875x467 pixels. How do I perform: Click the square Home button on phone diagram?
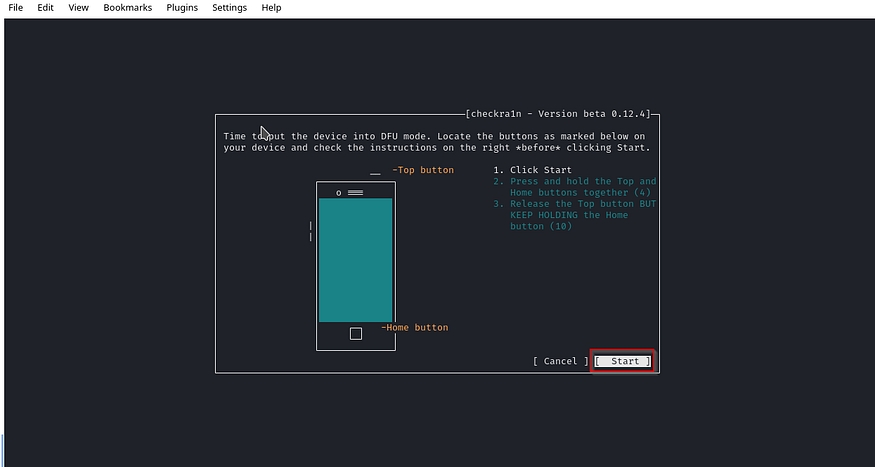pyautogui.click(x=356, y=334)
